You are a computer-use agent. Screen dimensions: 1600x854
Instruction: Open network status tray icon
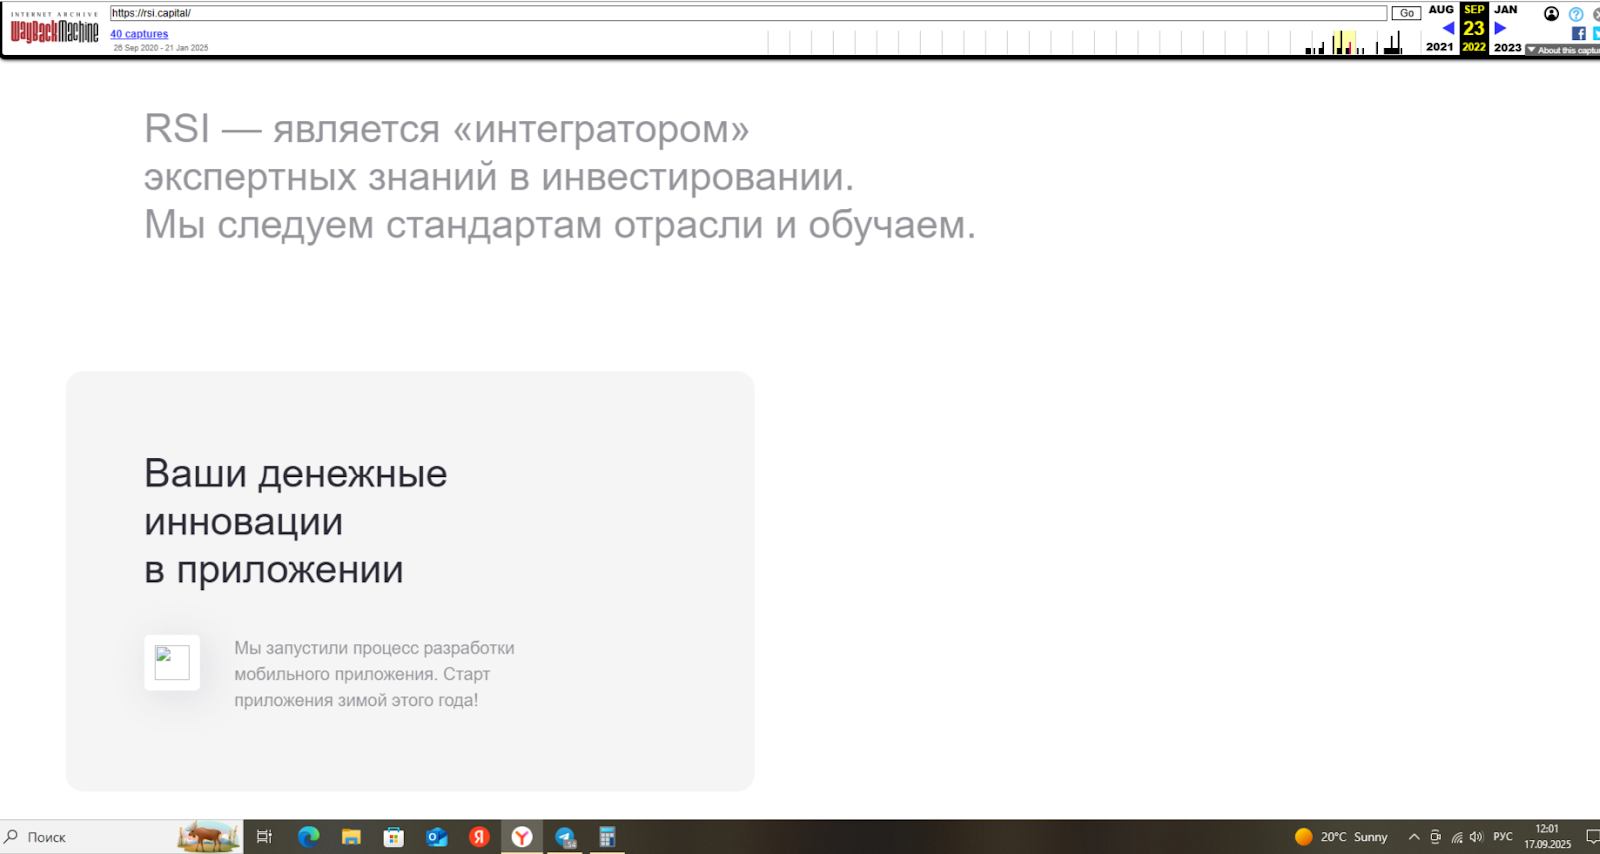click(x=1457, y=837)
